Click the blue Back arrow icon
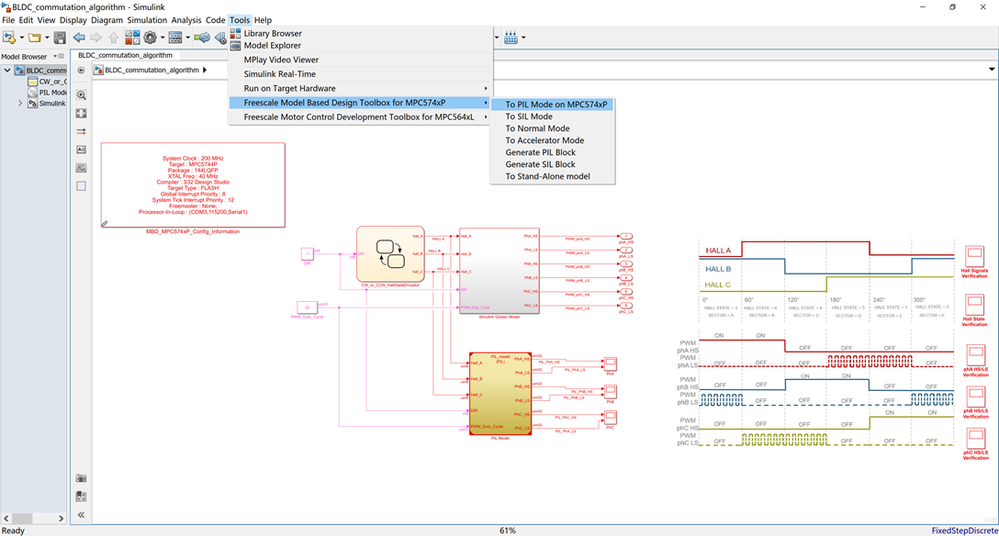The image size is (999, 536). pos(79,38)
